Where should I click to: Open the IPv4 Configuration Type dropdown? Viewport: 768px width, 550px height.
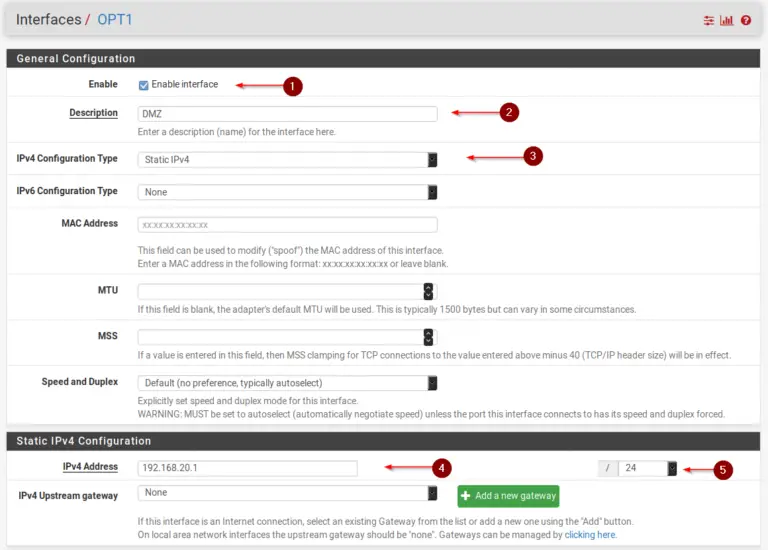(x=288, y=160)
